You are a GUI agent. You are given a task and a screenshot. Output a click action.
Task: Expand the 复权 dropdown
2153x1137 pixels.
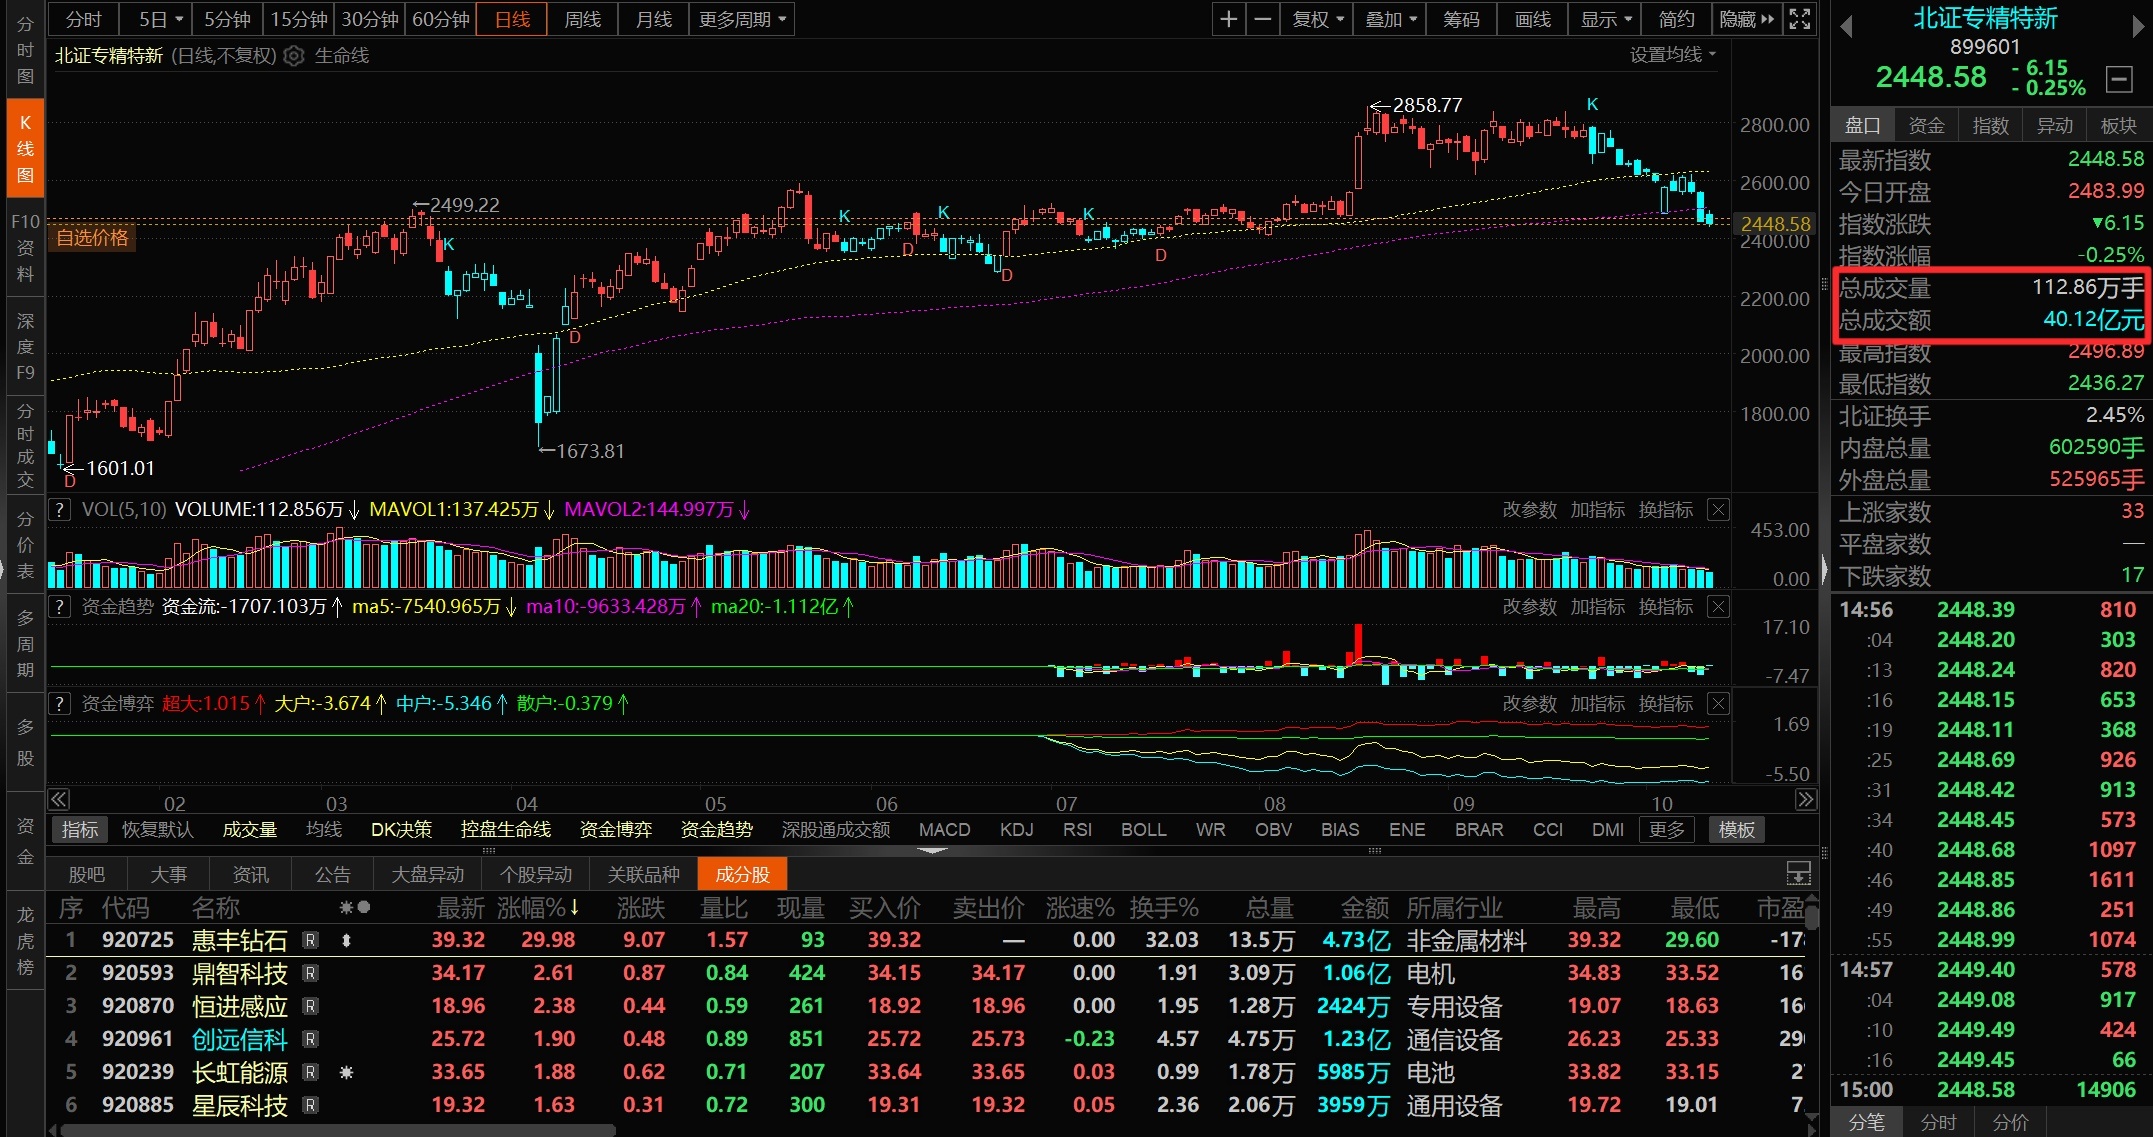click(1317, 19)
